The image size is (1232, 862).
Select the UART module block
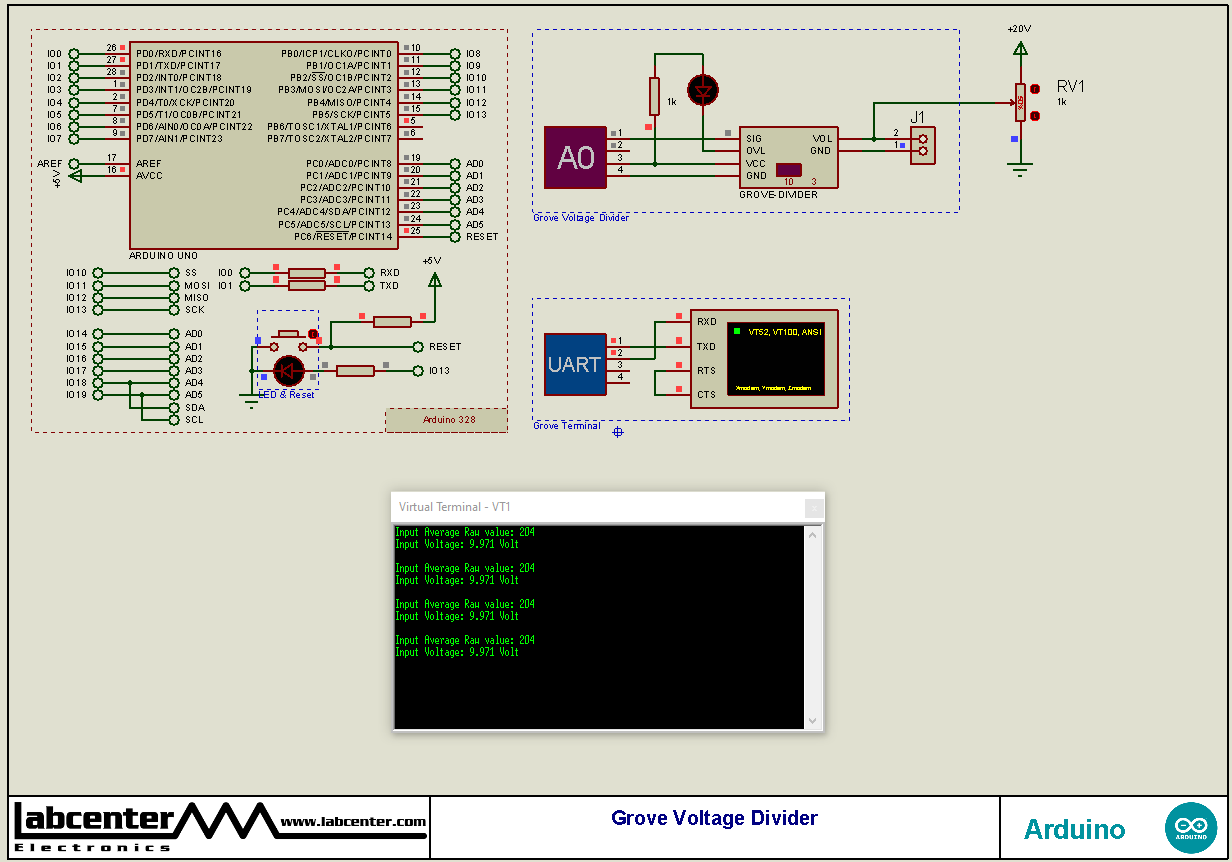pos(574,365)
